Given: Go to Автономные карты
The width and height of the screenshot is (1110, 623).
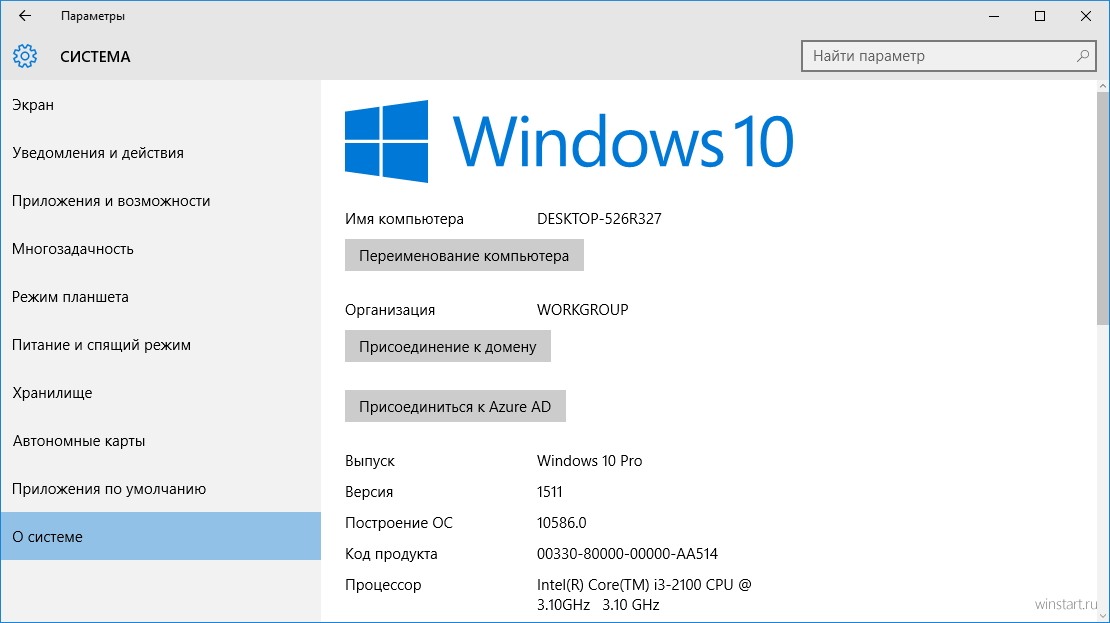Looking at the screenshot, I should (x=161, y=441).
